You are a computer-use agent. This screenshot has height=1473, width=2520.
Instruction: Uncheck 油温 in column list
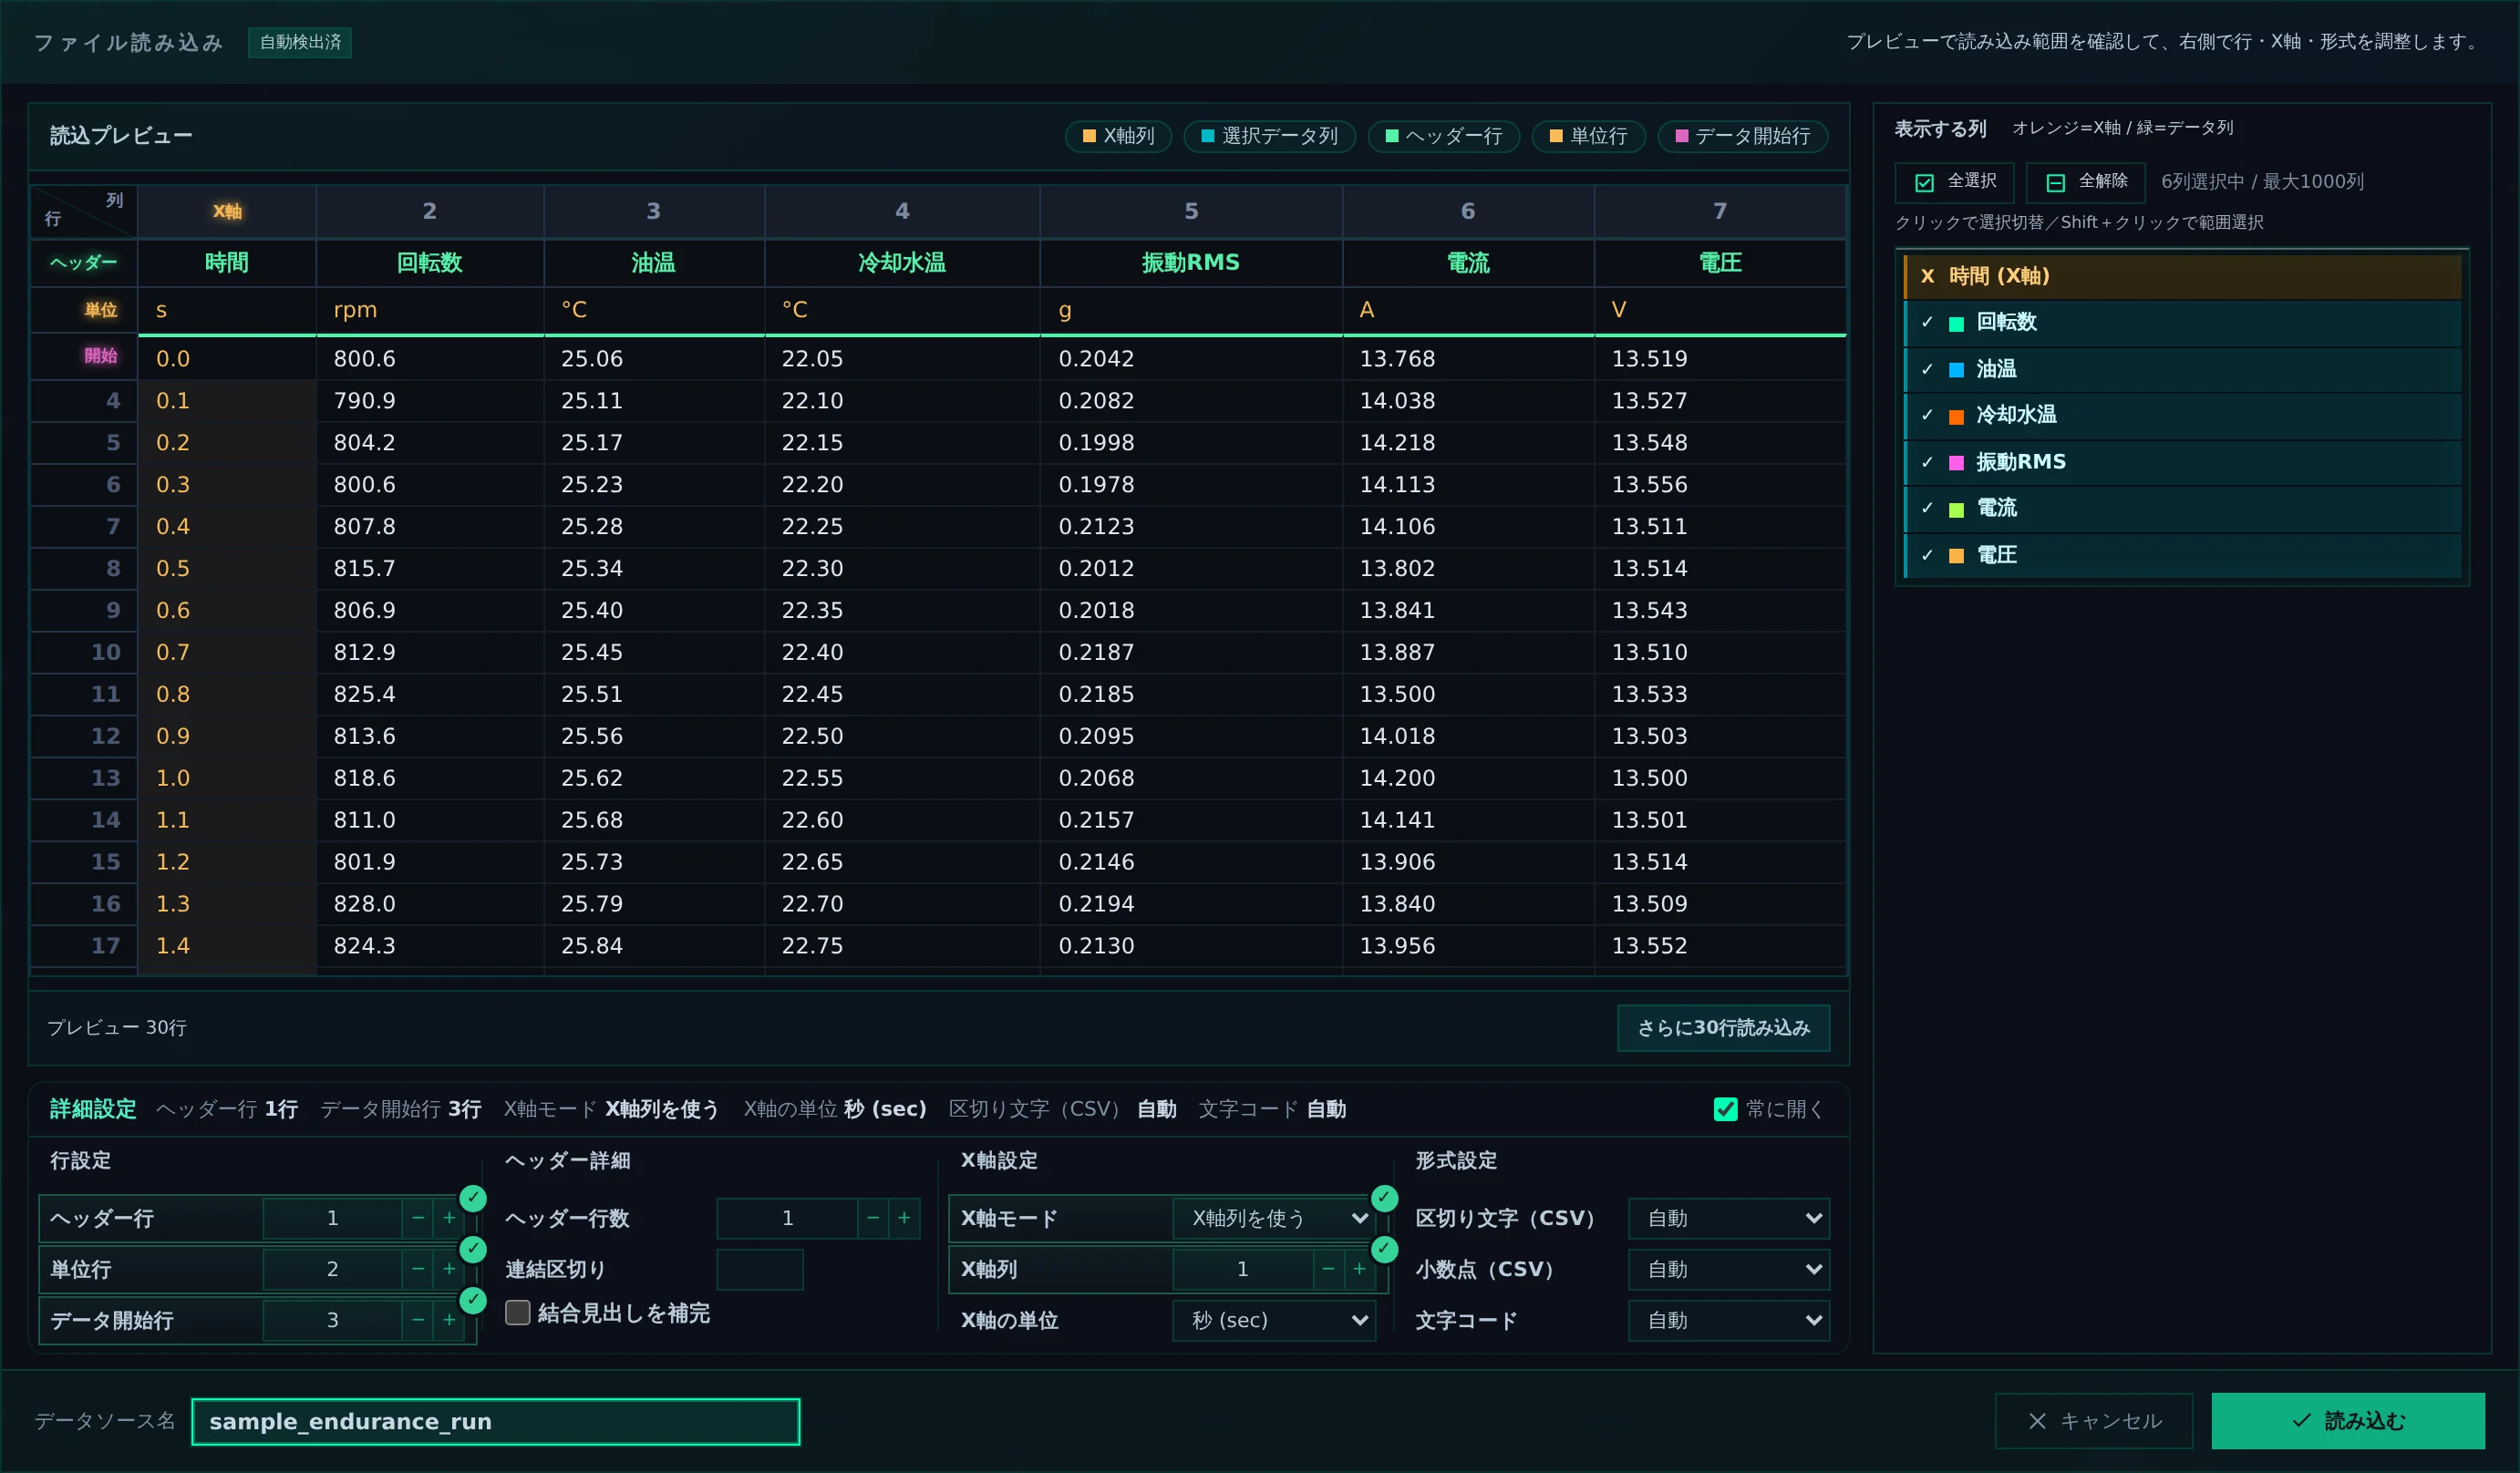tap(2183, 369)
